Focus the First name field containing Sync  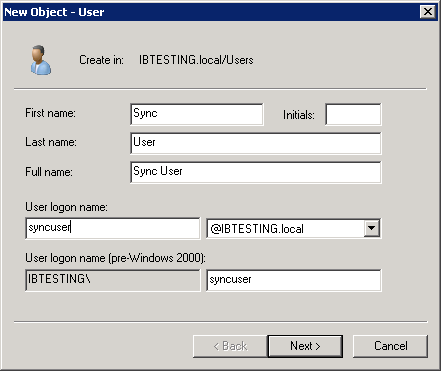[197, 114]
